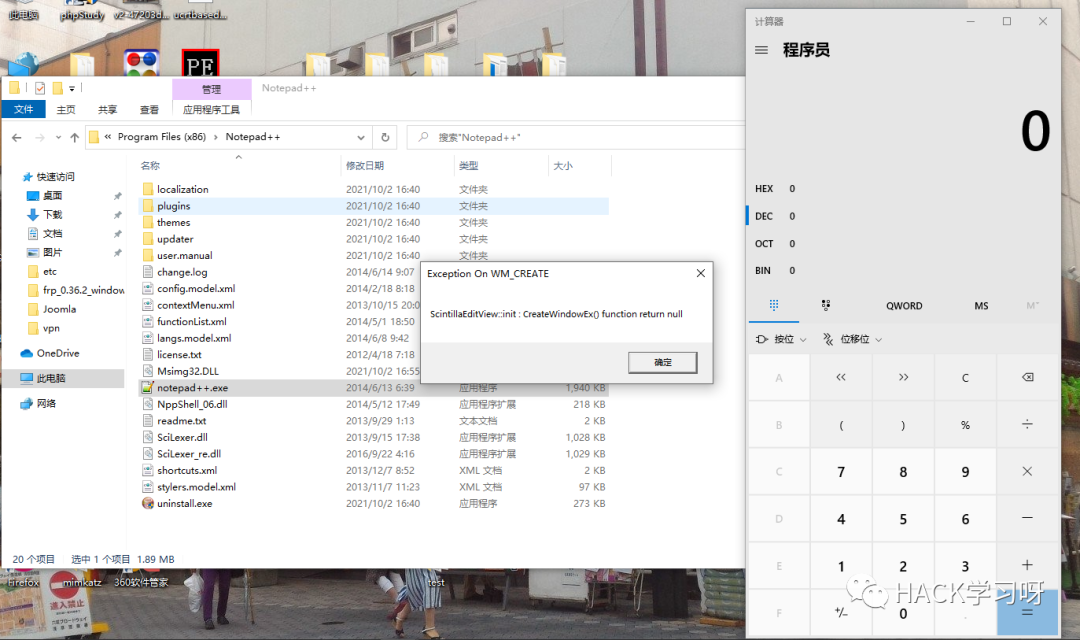
Task: Open the 应用程序工具 ribbon tab
Action: click(x=211, y=110)
